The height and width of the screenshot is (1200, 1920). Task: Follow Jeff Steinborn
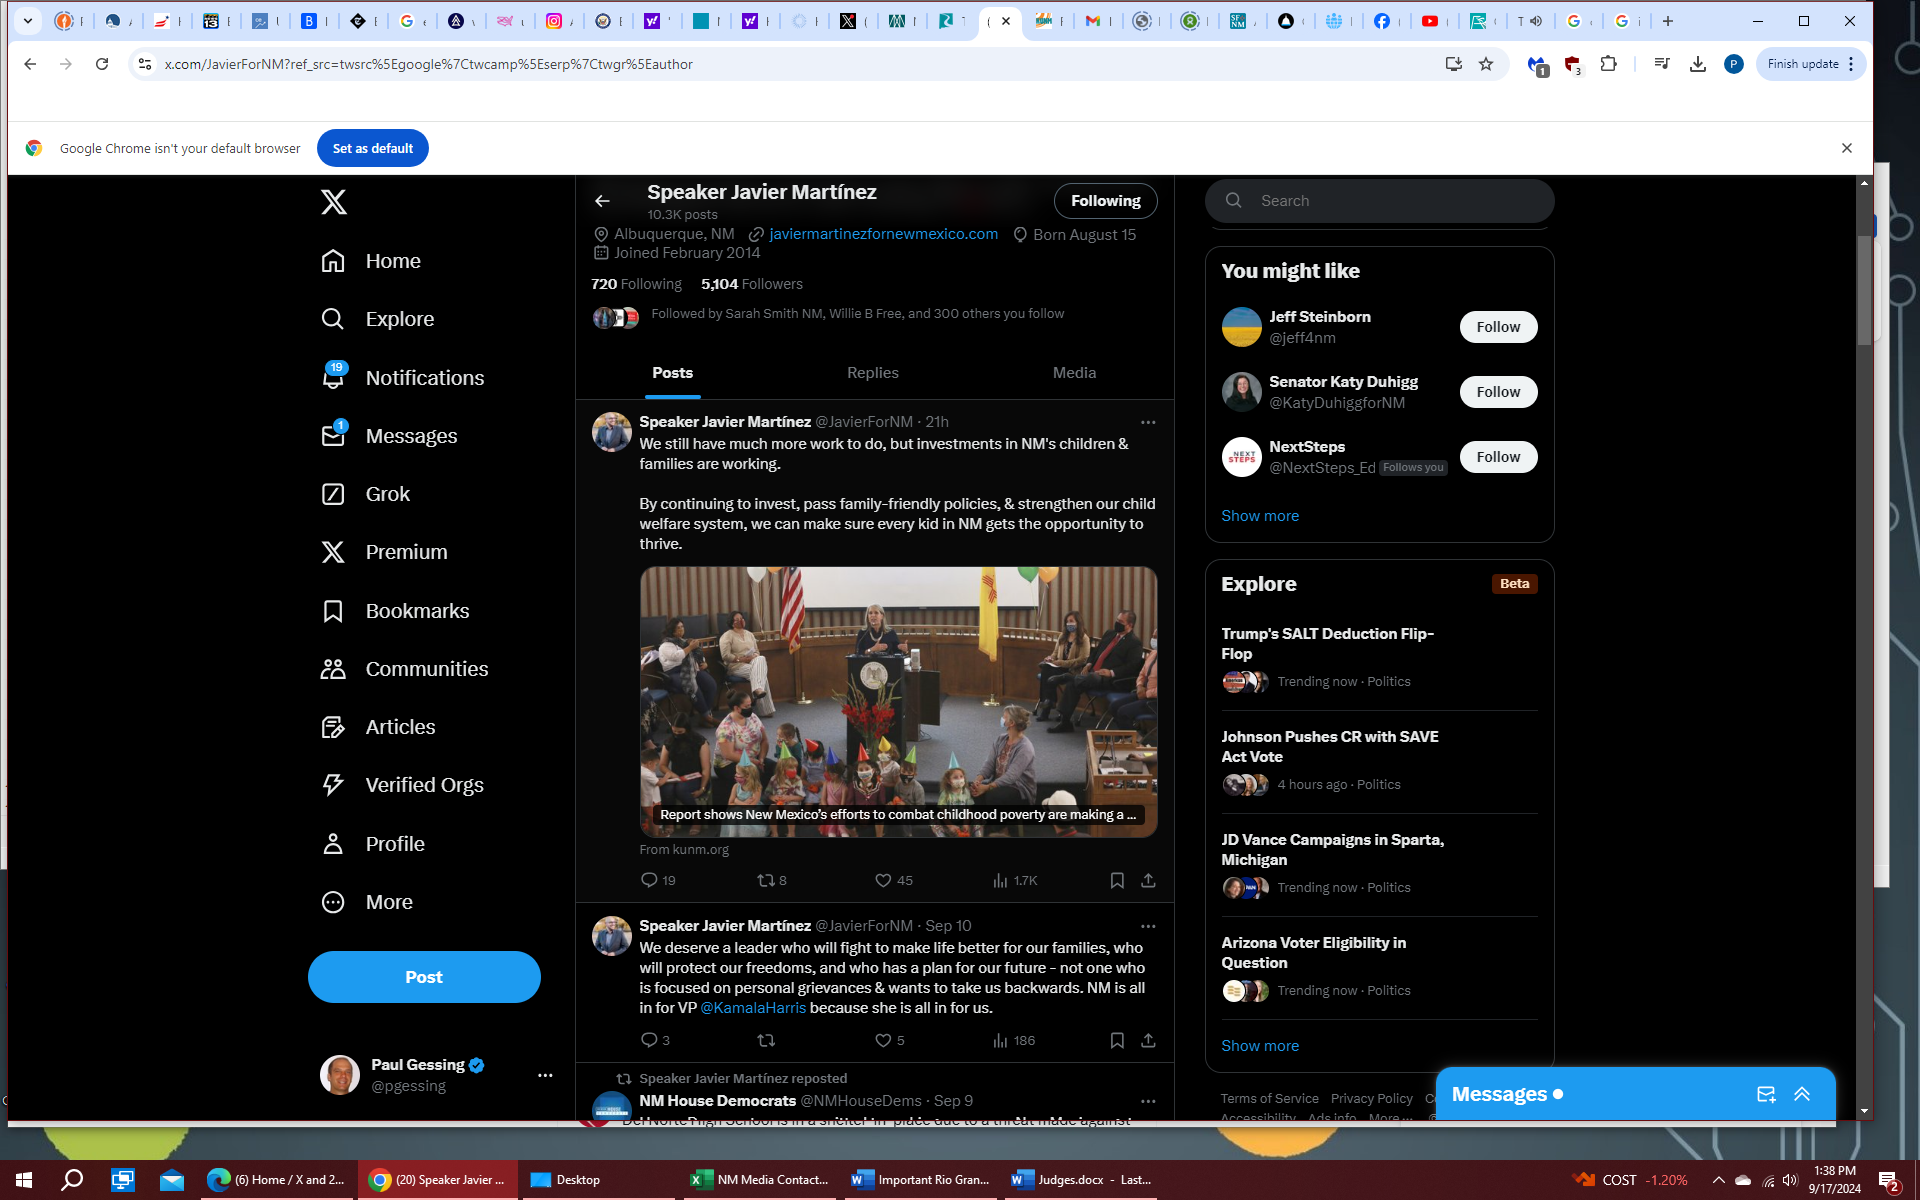point(1497,327)
